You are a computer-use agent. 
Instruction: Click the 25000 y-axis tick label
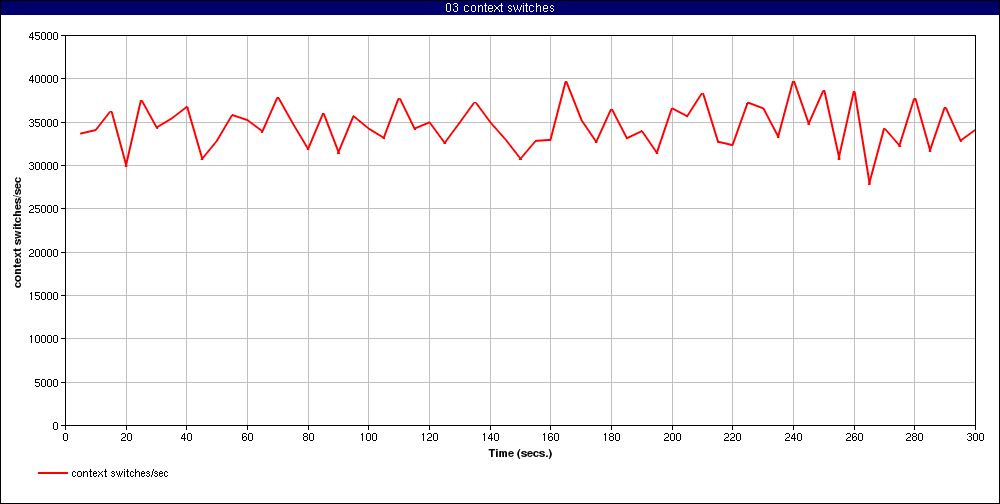click(44, 209)
